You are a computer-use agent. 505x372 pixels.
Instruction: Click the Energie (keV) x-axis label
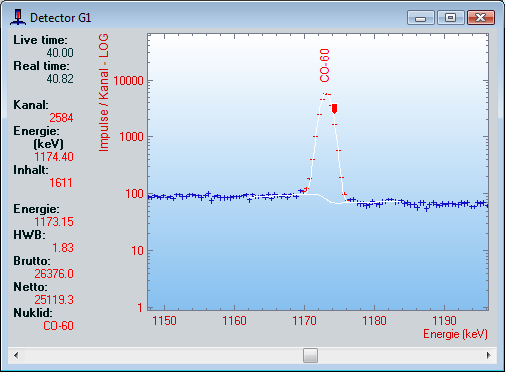coord(455,334)
